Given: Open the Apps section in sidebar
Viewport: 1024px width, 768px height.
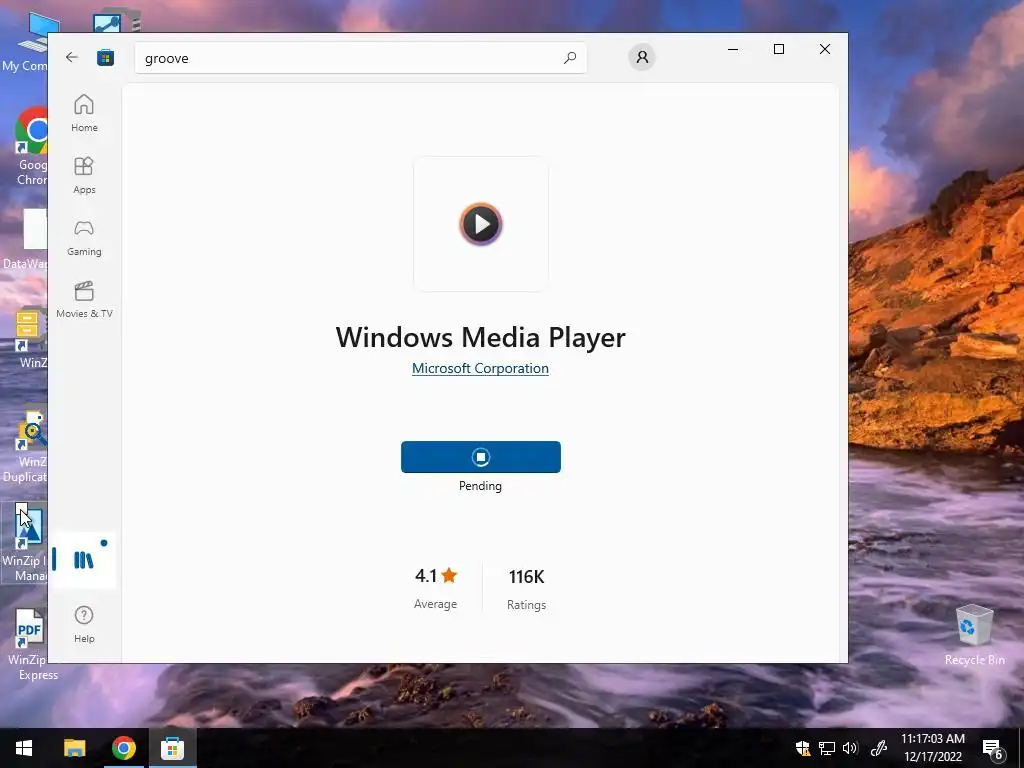Looking at the screenshot, I should pos(84,176).
